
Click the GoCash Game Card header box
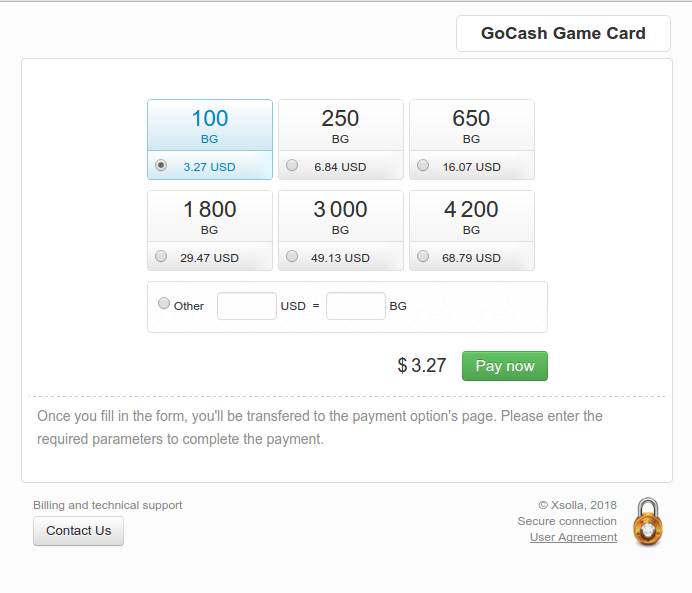[563, 34]
